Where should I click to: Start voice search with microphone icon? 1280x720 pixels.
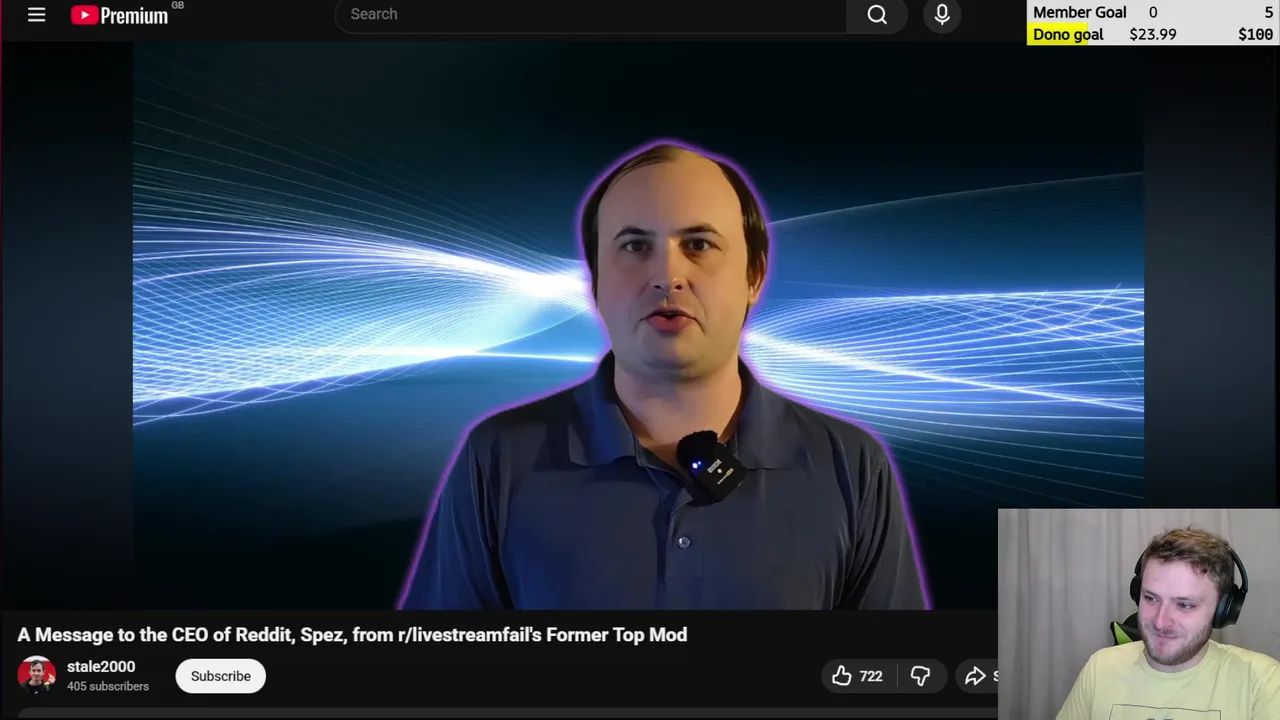tap(942, 14)
